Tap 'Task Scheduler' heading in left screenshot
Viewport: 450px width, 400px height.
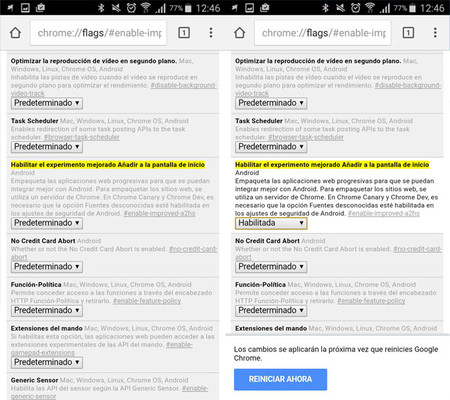(34, 121)
